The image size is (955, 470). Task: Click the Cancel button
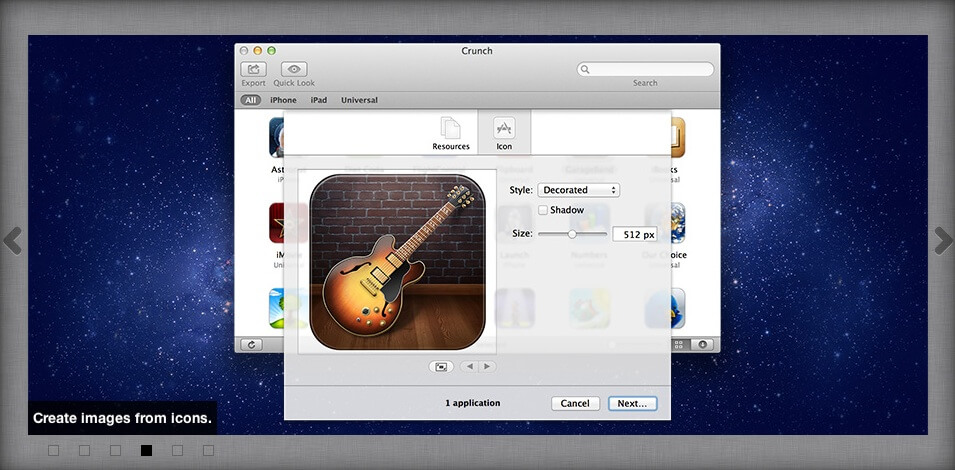click(576, 403)
